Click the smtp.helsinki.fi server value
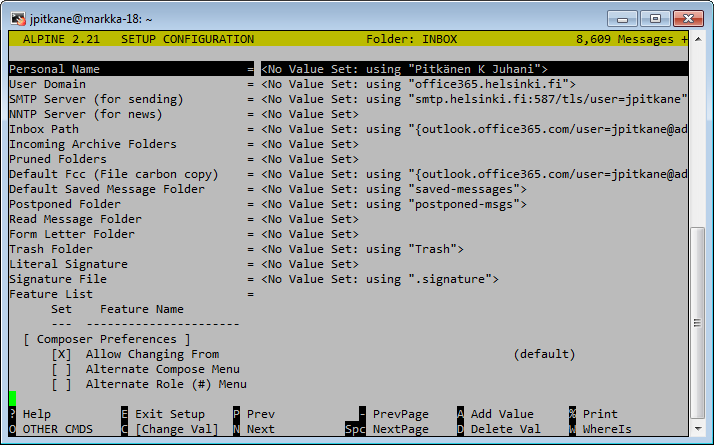714x445 pixels. click(x=548, y=99)
